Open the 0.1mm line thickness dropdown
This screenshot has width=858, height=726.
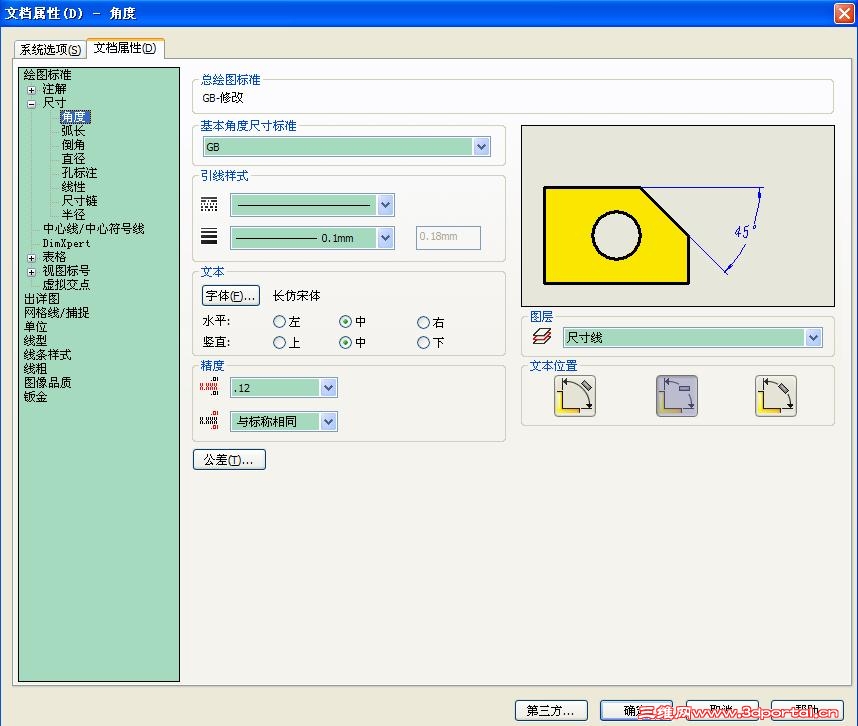(x=385, y=238)
